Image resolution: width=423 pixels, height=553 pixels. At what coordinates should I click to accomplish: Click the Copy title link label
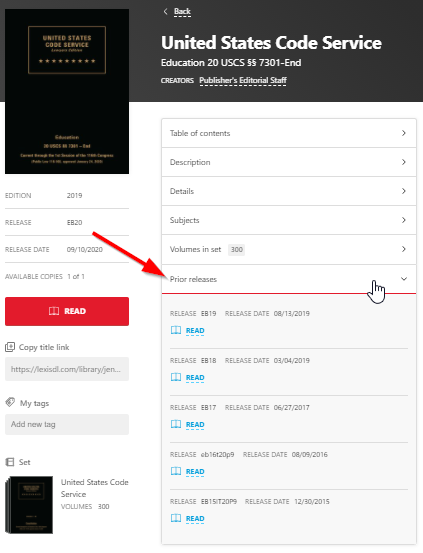coord(44,347)
